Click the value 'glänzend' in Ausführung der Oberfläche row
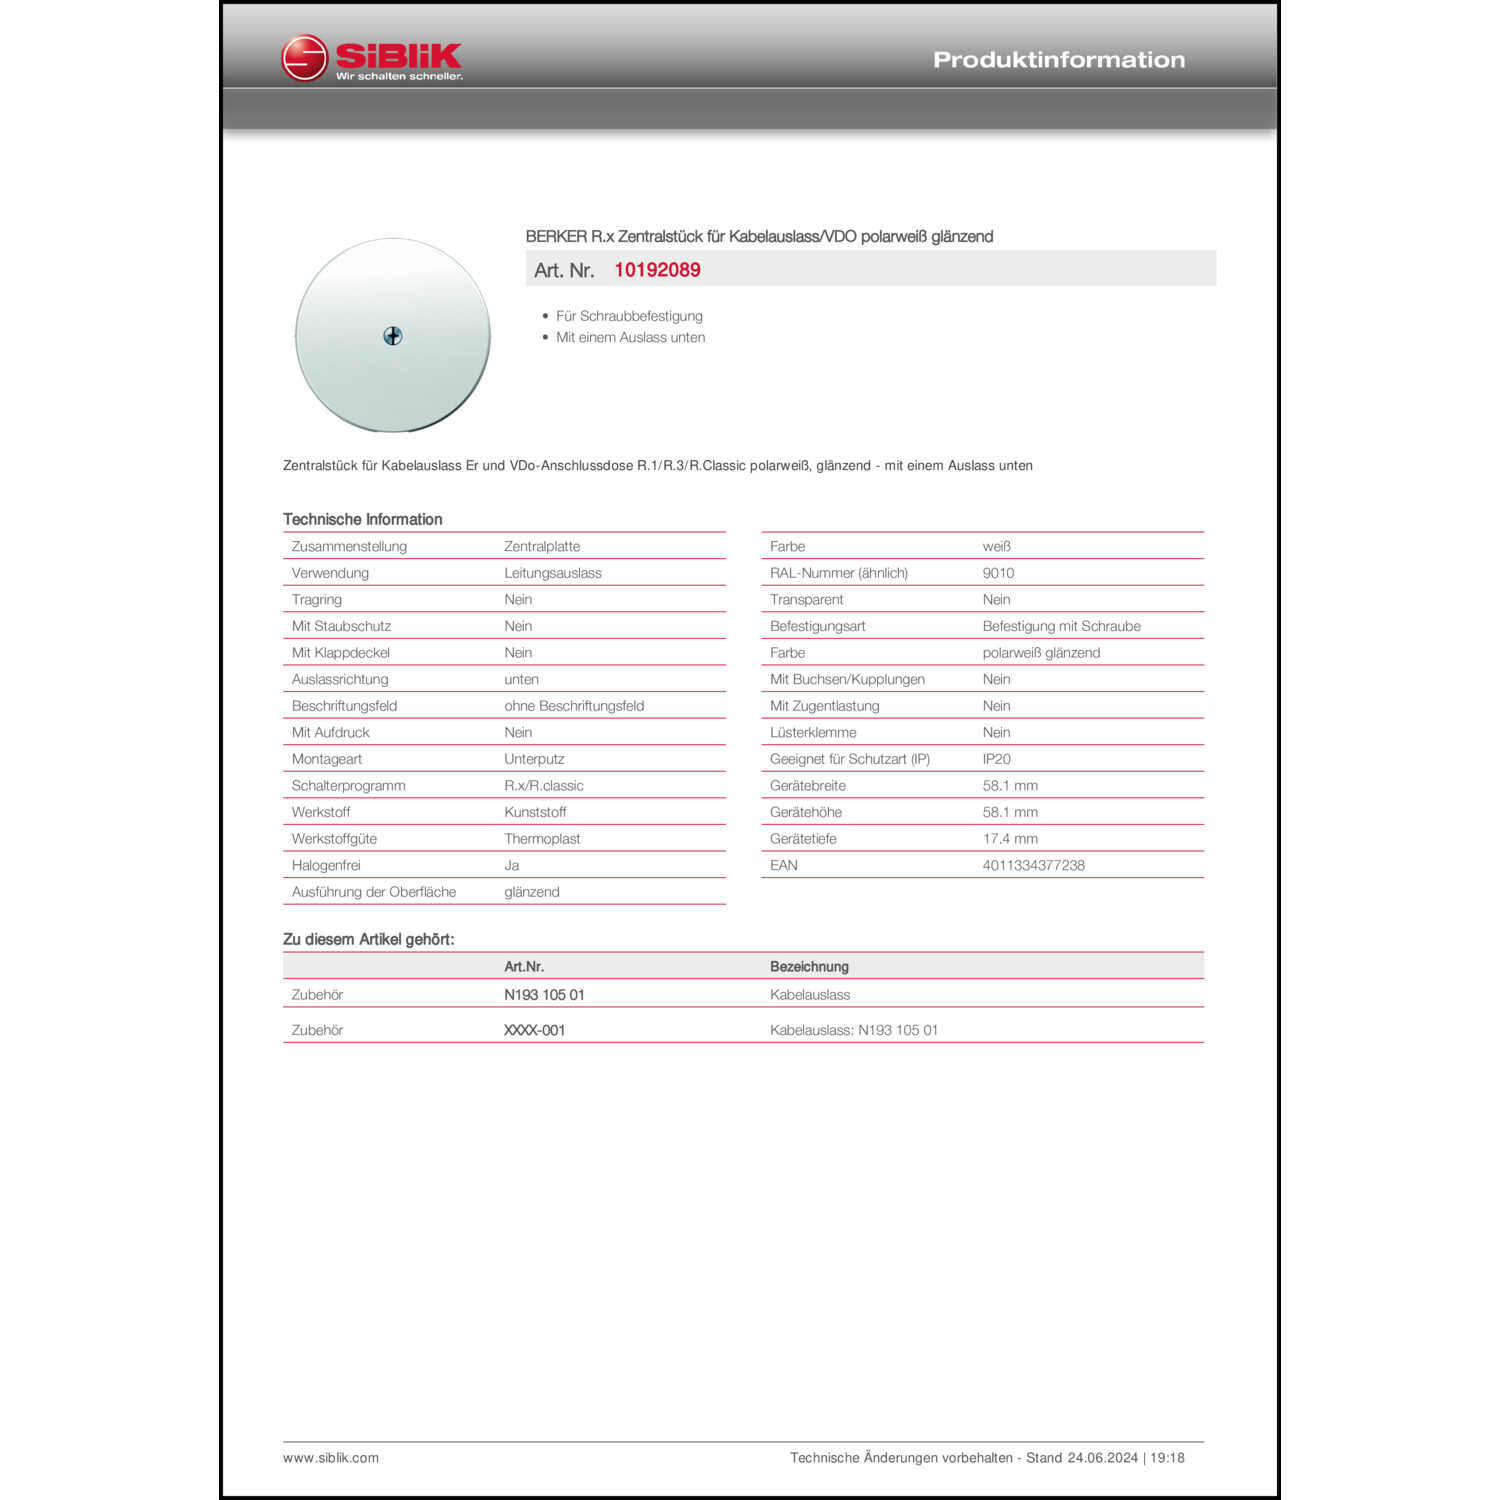This screenshot has height=1500, width=1500. tap(532, 892)
